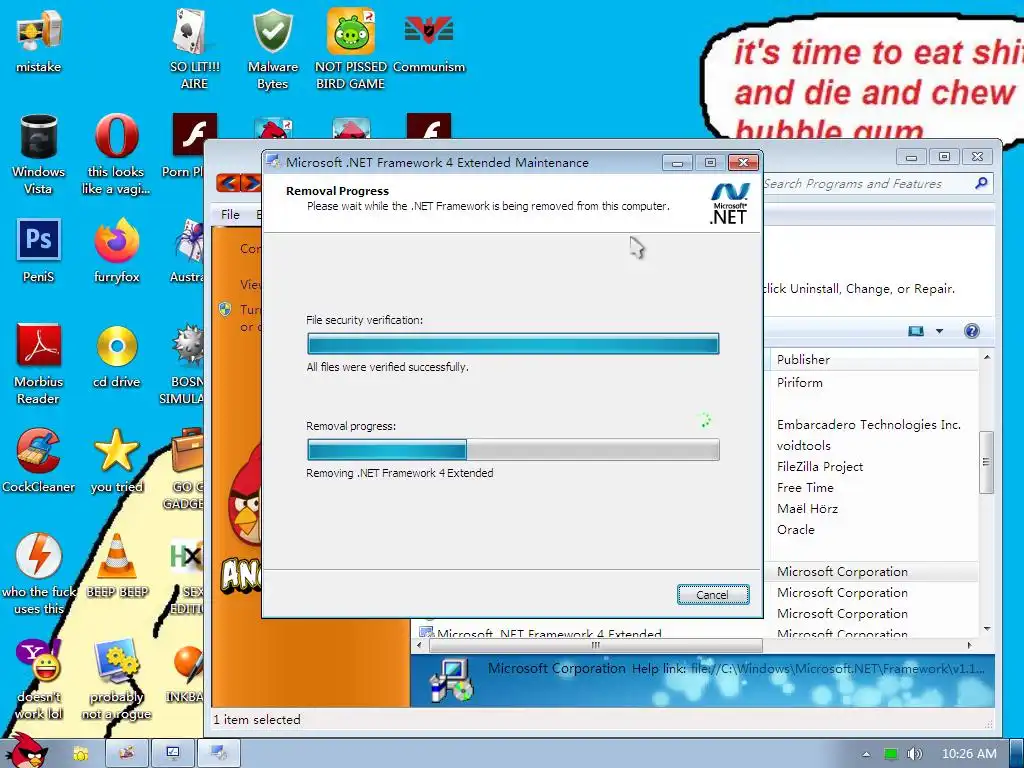
Task: Switch to the Programs and Features taskbar button
Action: [172, 754]
